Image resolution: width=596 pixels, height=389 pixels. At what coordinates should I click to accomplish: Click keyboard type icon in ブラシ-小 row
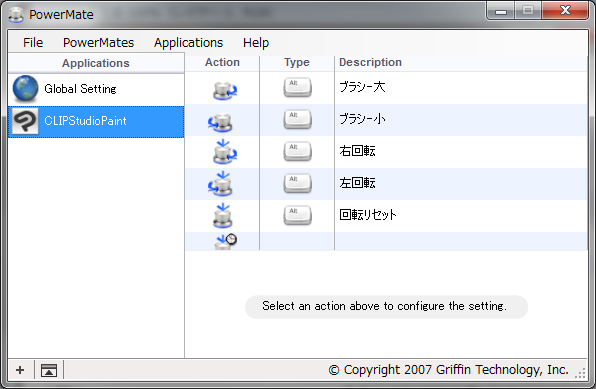[x=297, y=119]
